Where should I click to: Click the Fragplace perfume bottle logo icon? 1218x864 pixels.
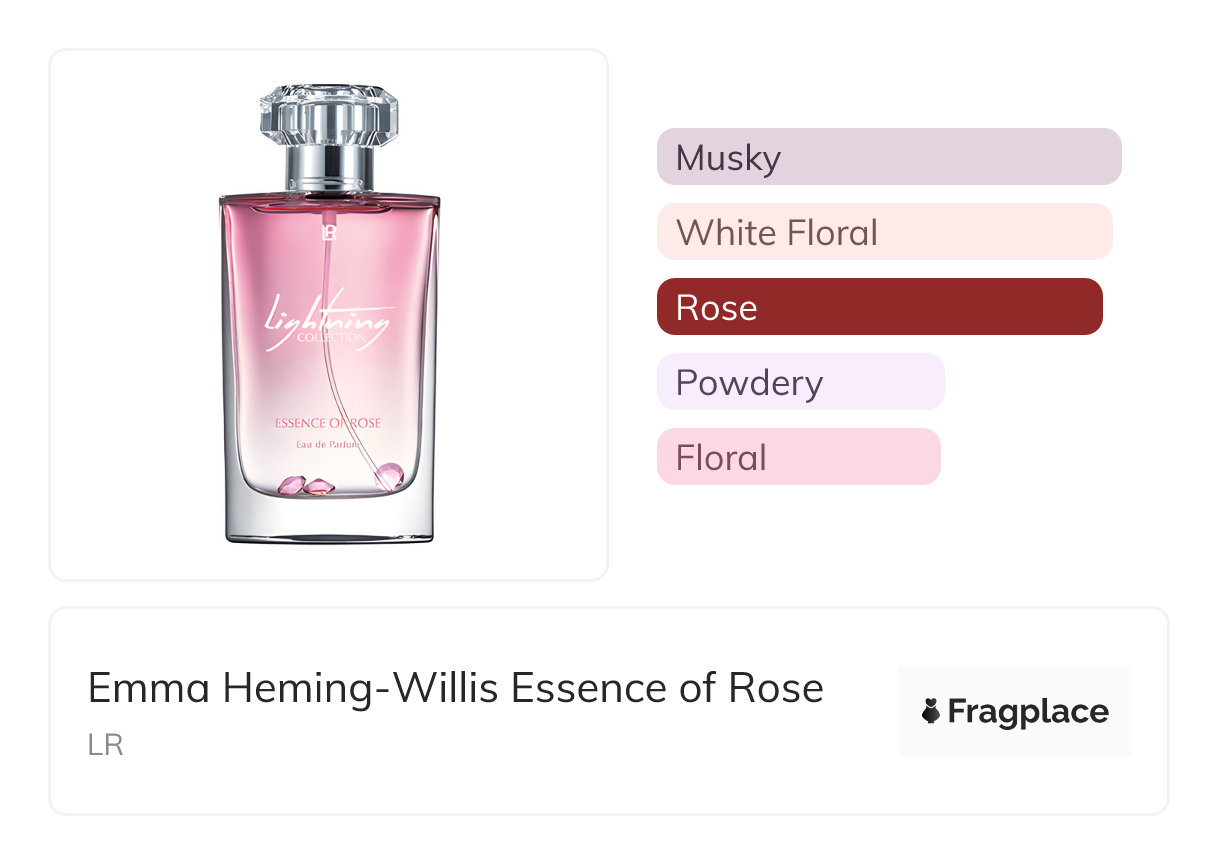(931, 712)
